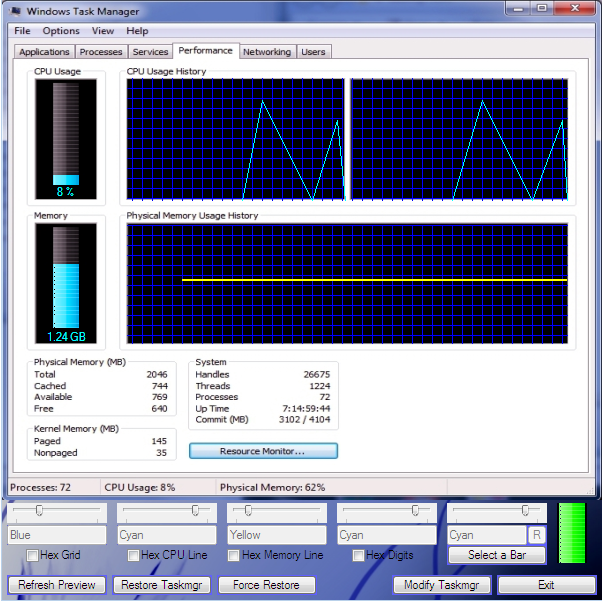Click the Cached memory value 744
Image resolution: width=602 pixels, height=601 pixels.
tap(160, 386)
